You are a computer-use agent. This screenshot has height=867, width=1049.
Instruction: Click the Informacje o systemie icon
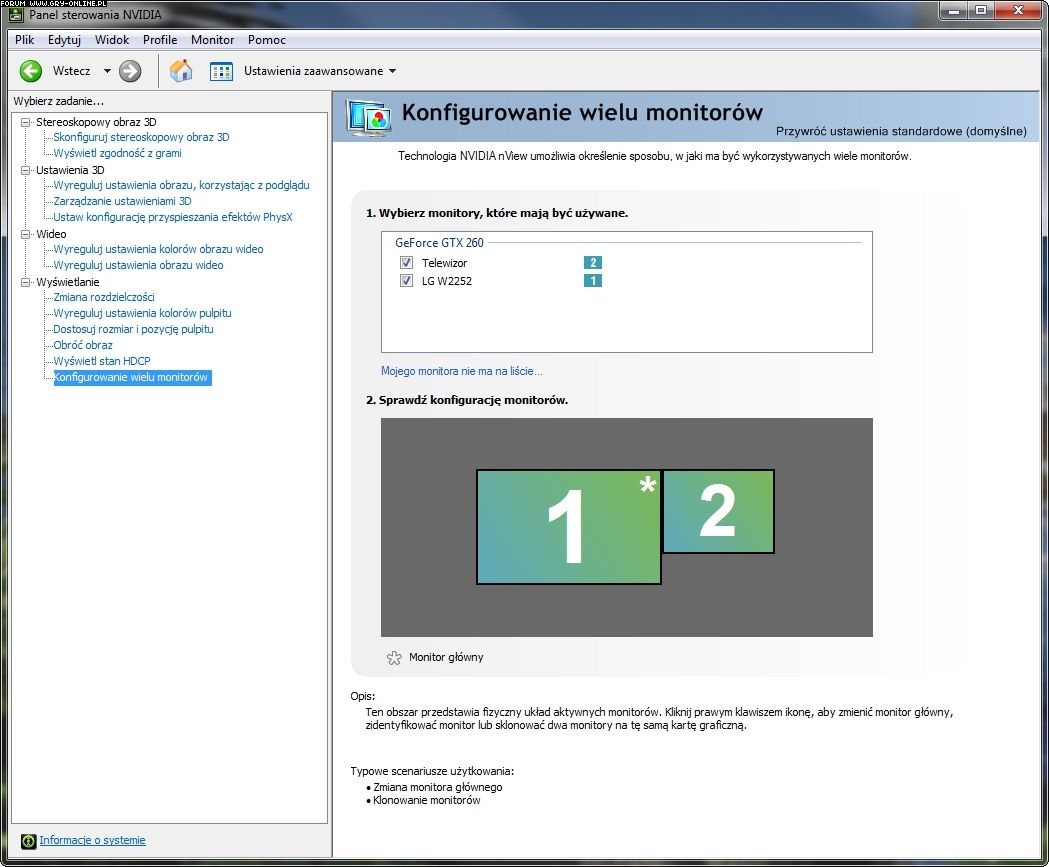click(x=28, y=841)
